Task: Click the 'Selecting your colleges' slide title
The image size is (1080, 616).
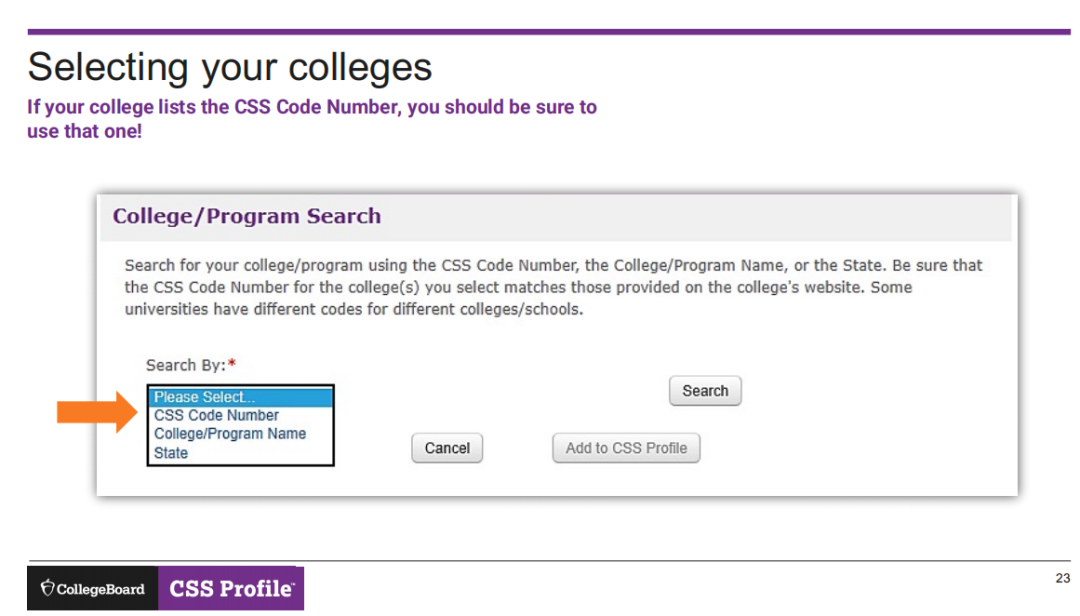Action: coord(230,67)
